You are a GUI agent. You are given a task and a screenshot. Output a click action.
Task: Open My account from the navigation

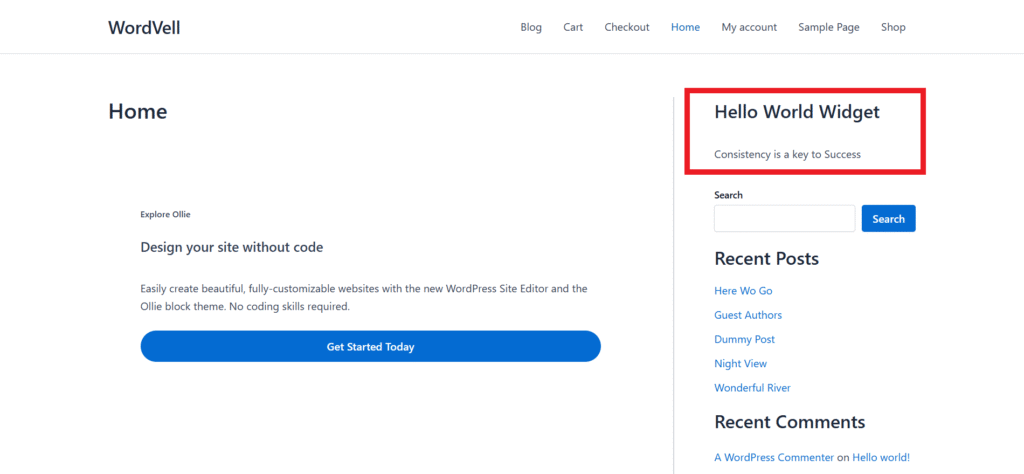(x=749, y=27)
